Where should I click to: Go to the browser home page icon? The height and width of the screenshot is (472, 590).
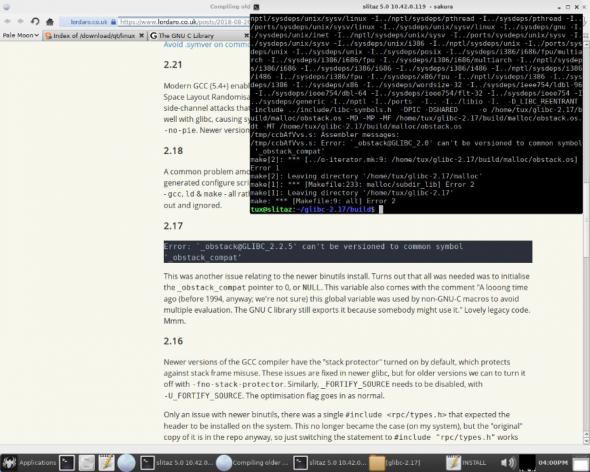pos(50,22)
